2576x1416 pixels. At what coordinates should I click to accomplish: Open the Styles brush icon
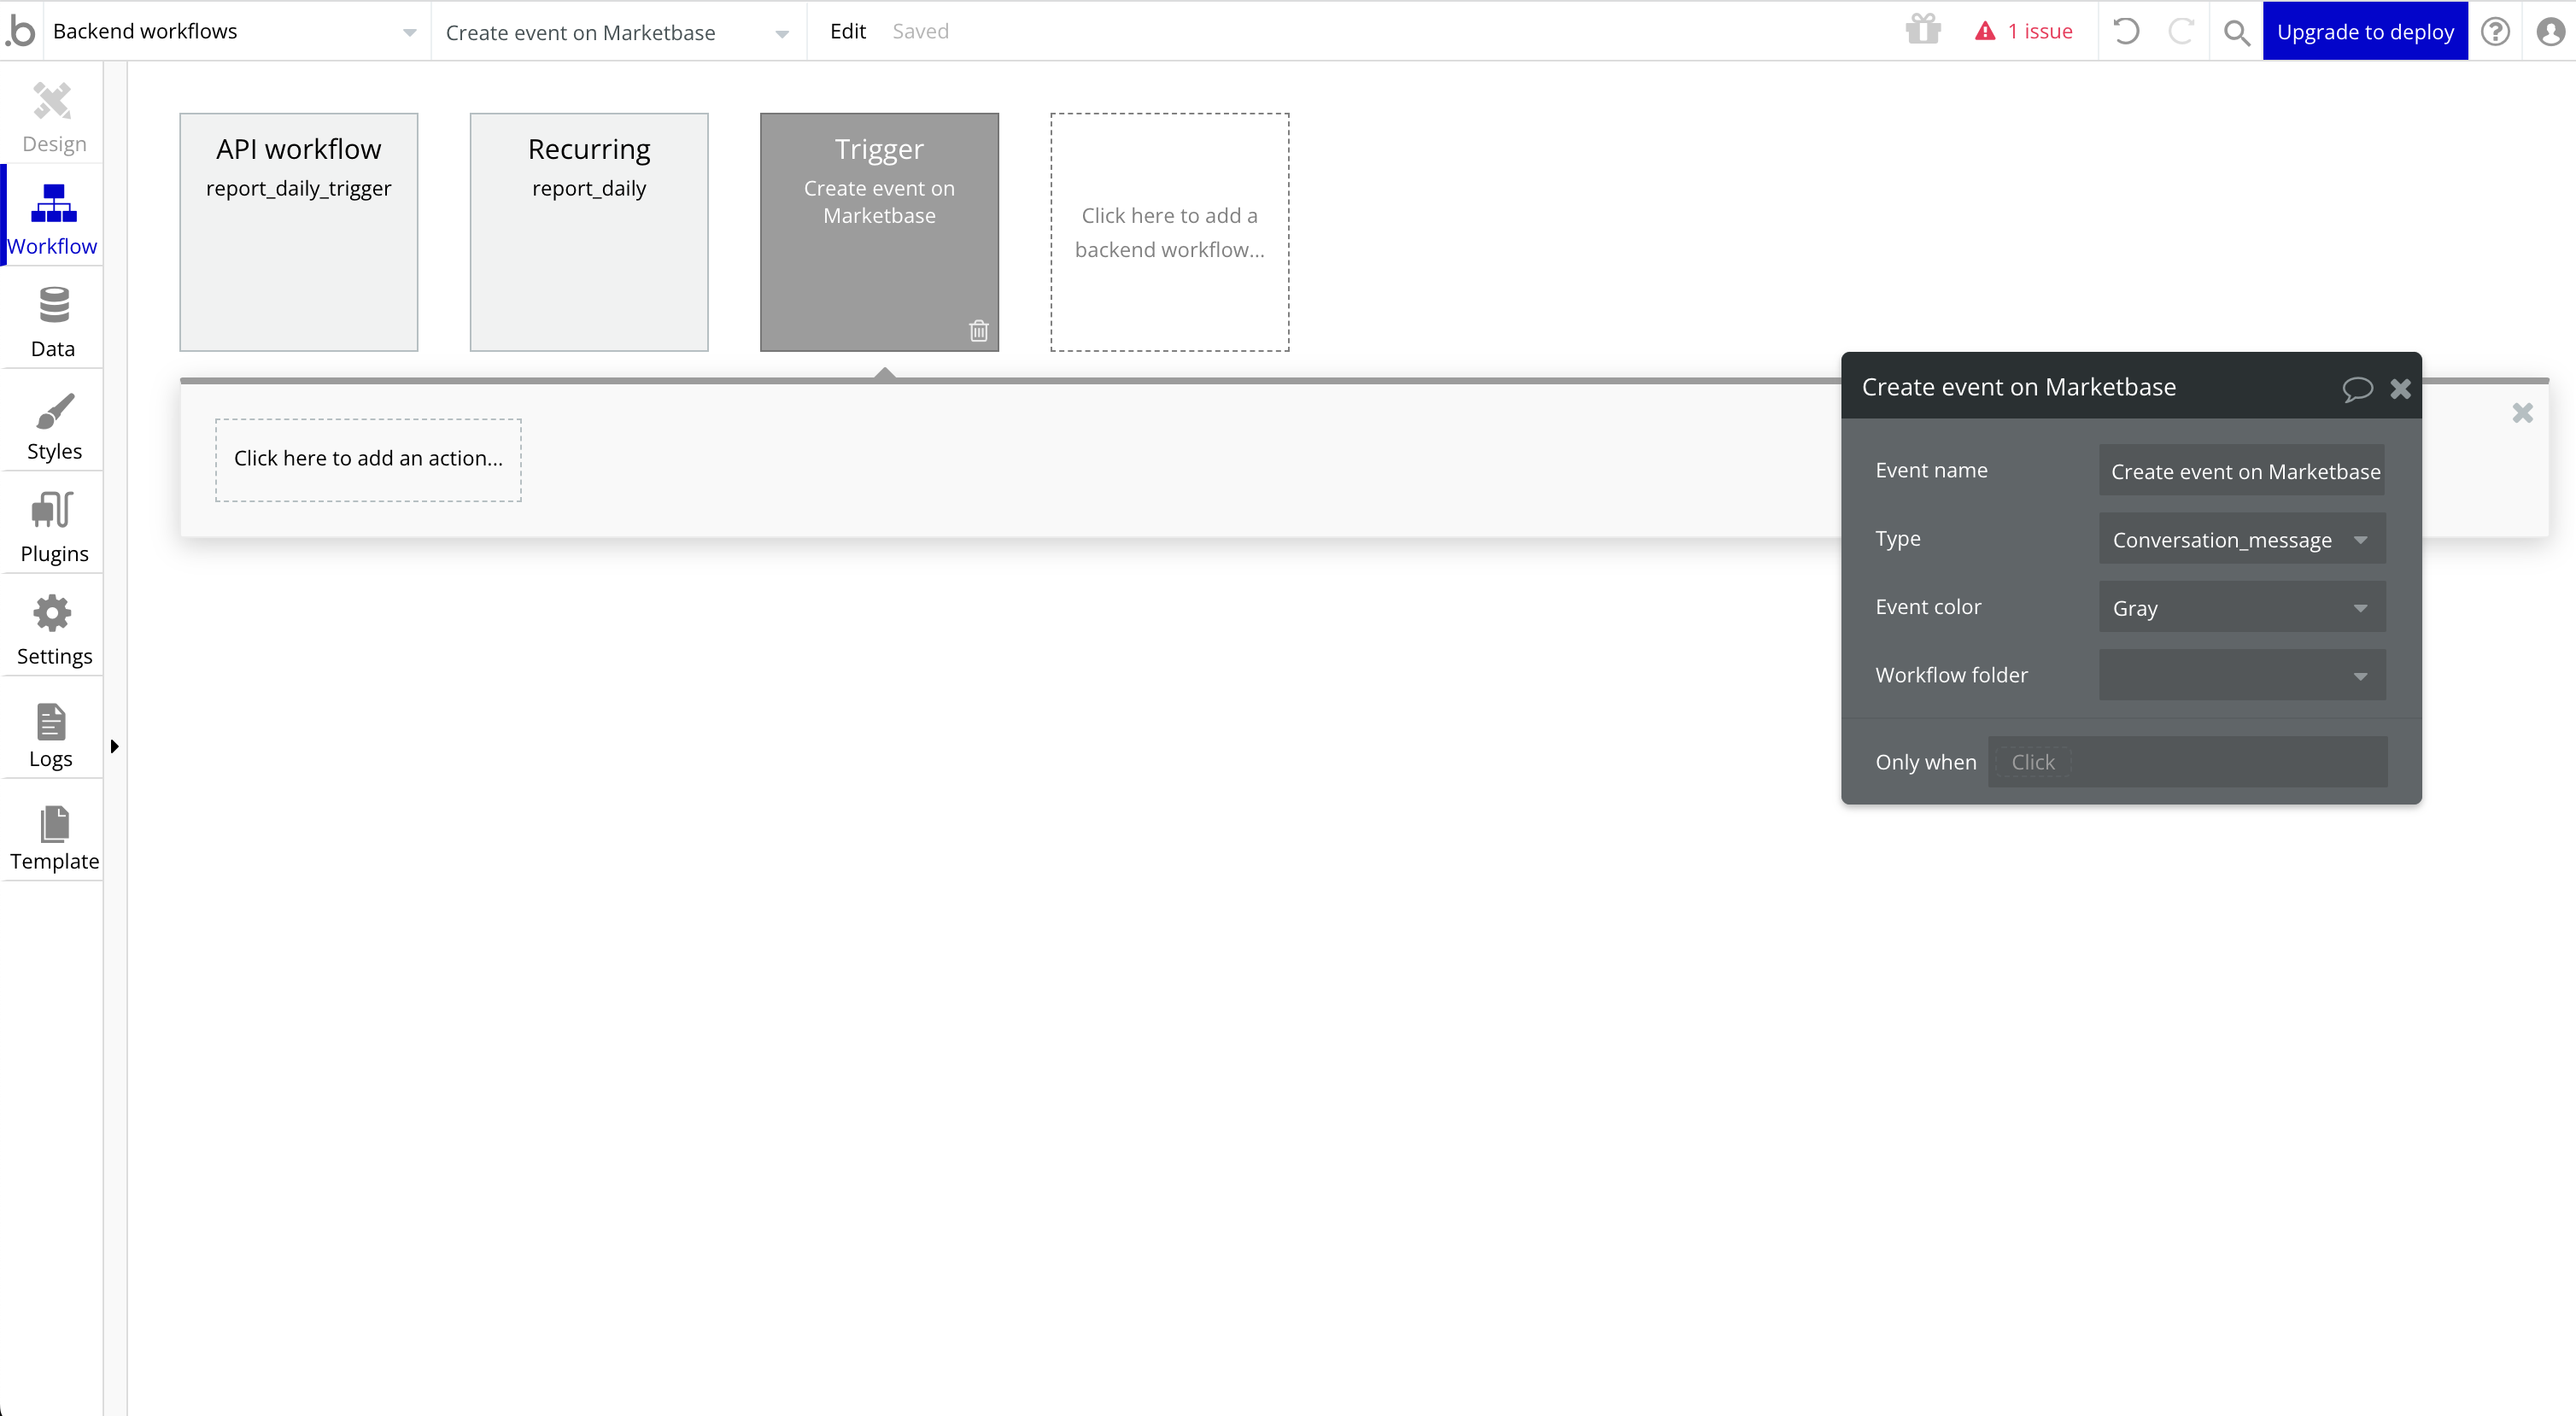pyautogui.click(x=53, y=411)
